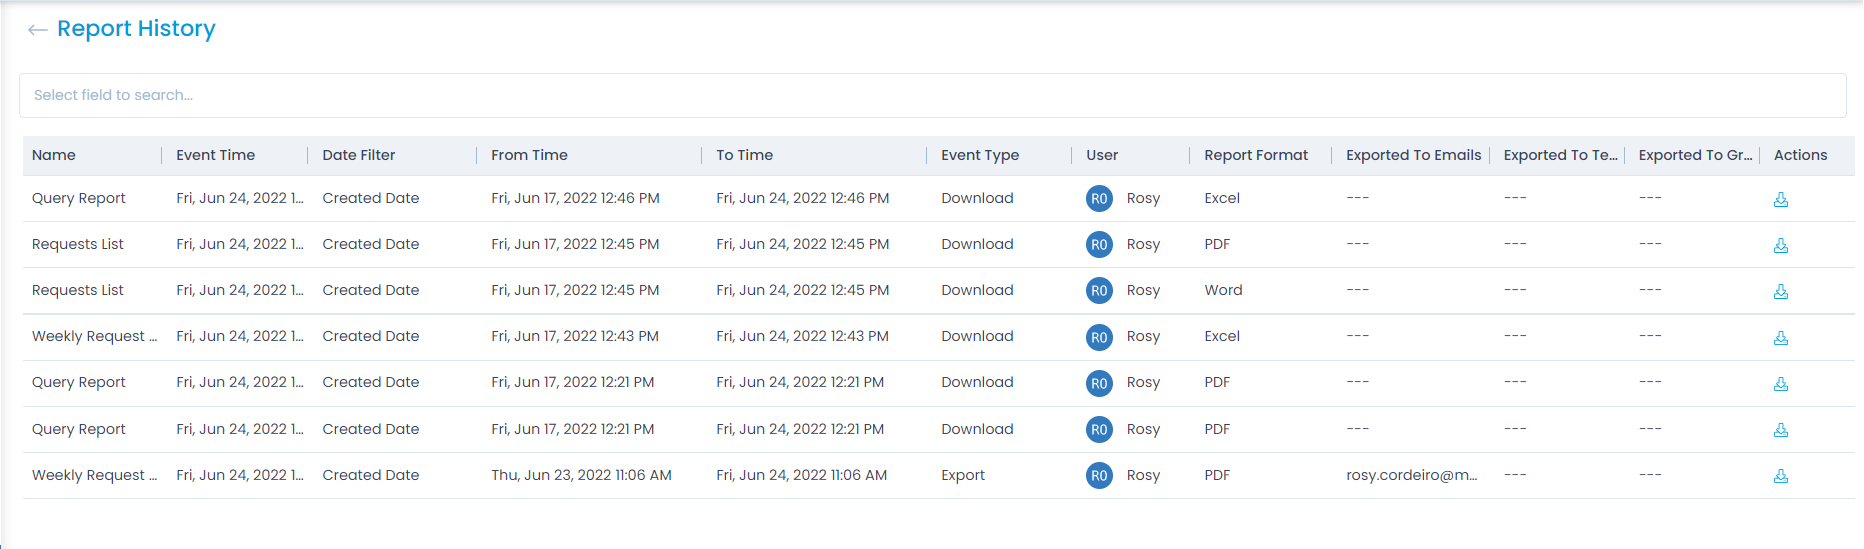Download the Query Report in Excel format
Viewport: 1864px width, 549px height.
pos(1780,200)
